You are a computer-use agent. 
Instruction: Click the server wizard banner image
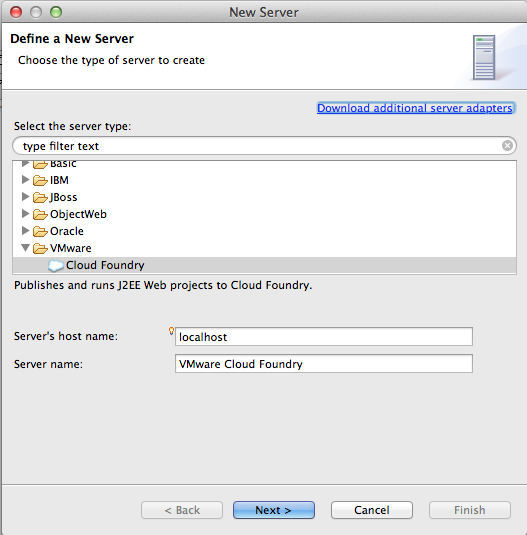[x=484, y=57]
